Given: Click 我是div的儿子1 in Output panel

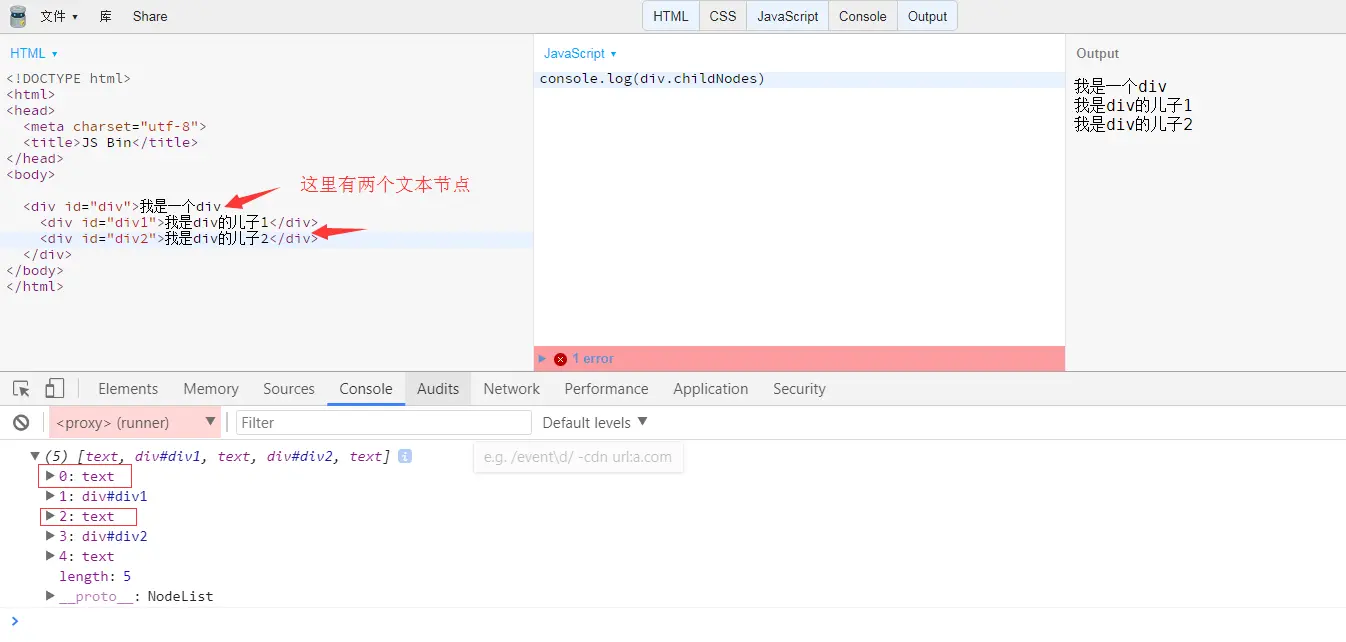Looking at the screenshot, I should pyautogui.click(x=1133, y=105).
